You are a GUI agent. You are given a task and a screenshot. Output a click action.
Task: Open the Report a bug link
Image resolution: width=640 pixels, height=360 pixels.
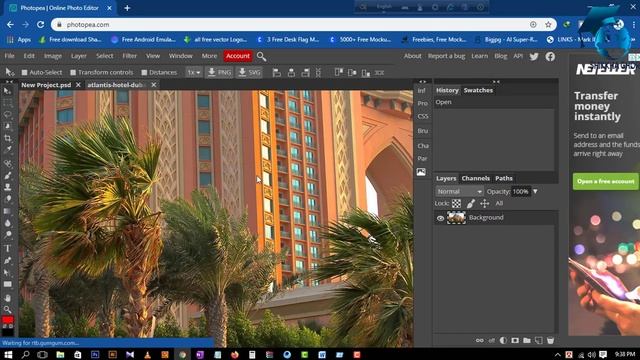tap(446, 56)
